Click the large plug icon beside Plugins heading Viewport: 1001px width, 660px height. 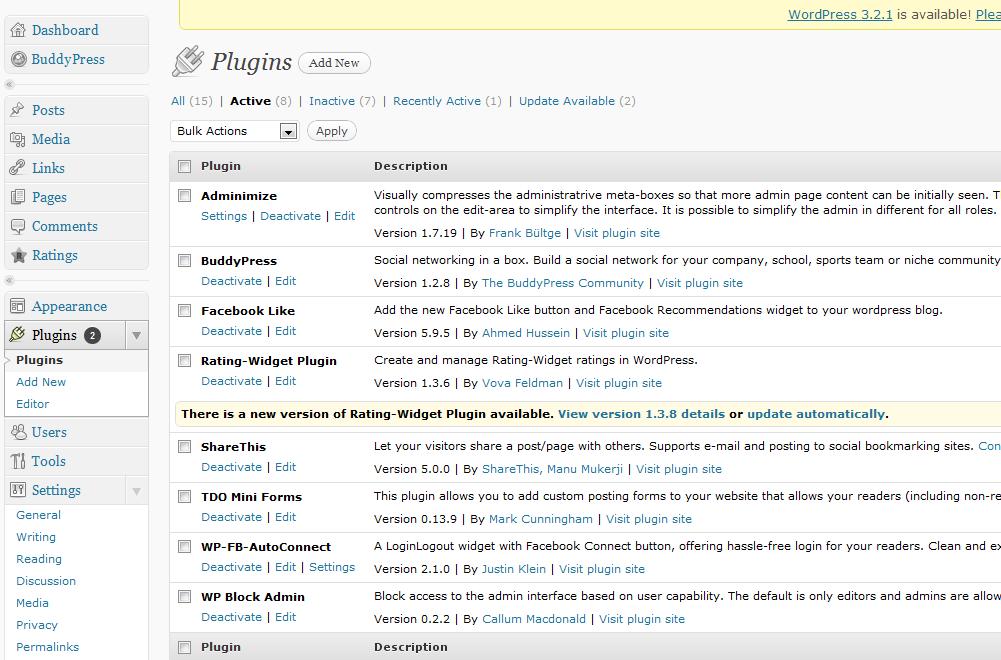[x=188, y=62]
